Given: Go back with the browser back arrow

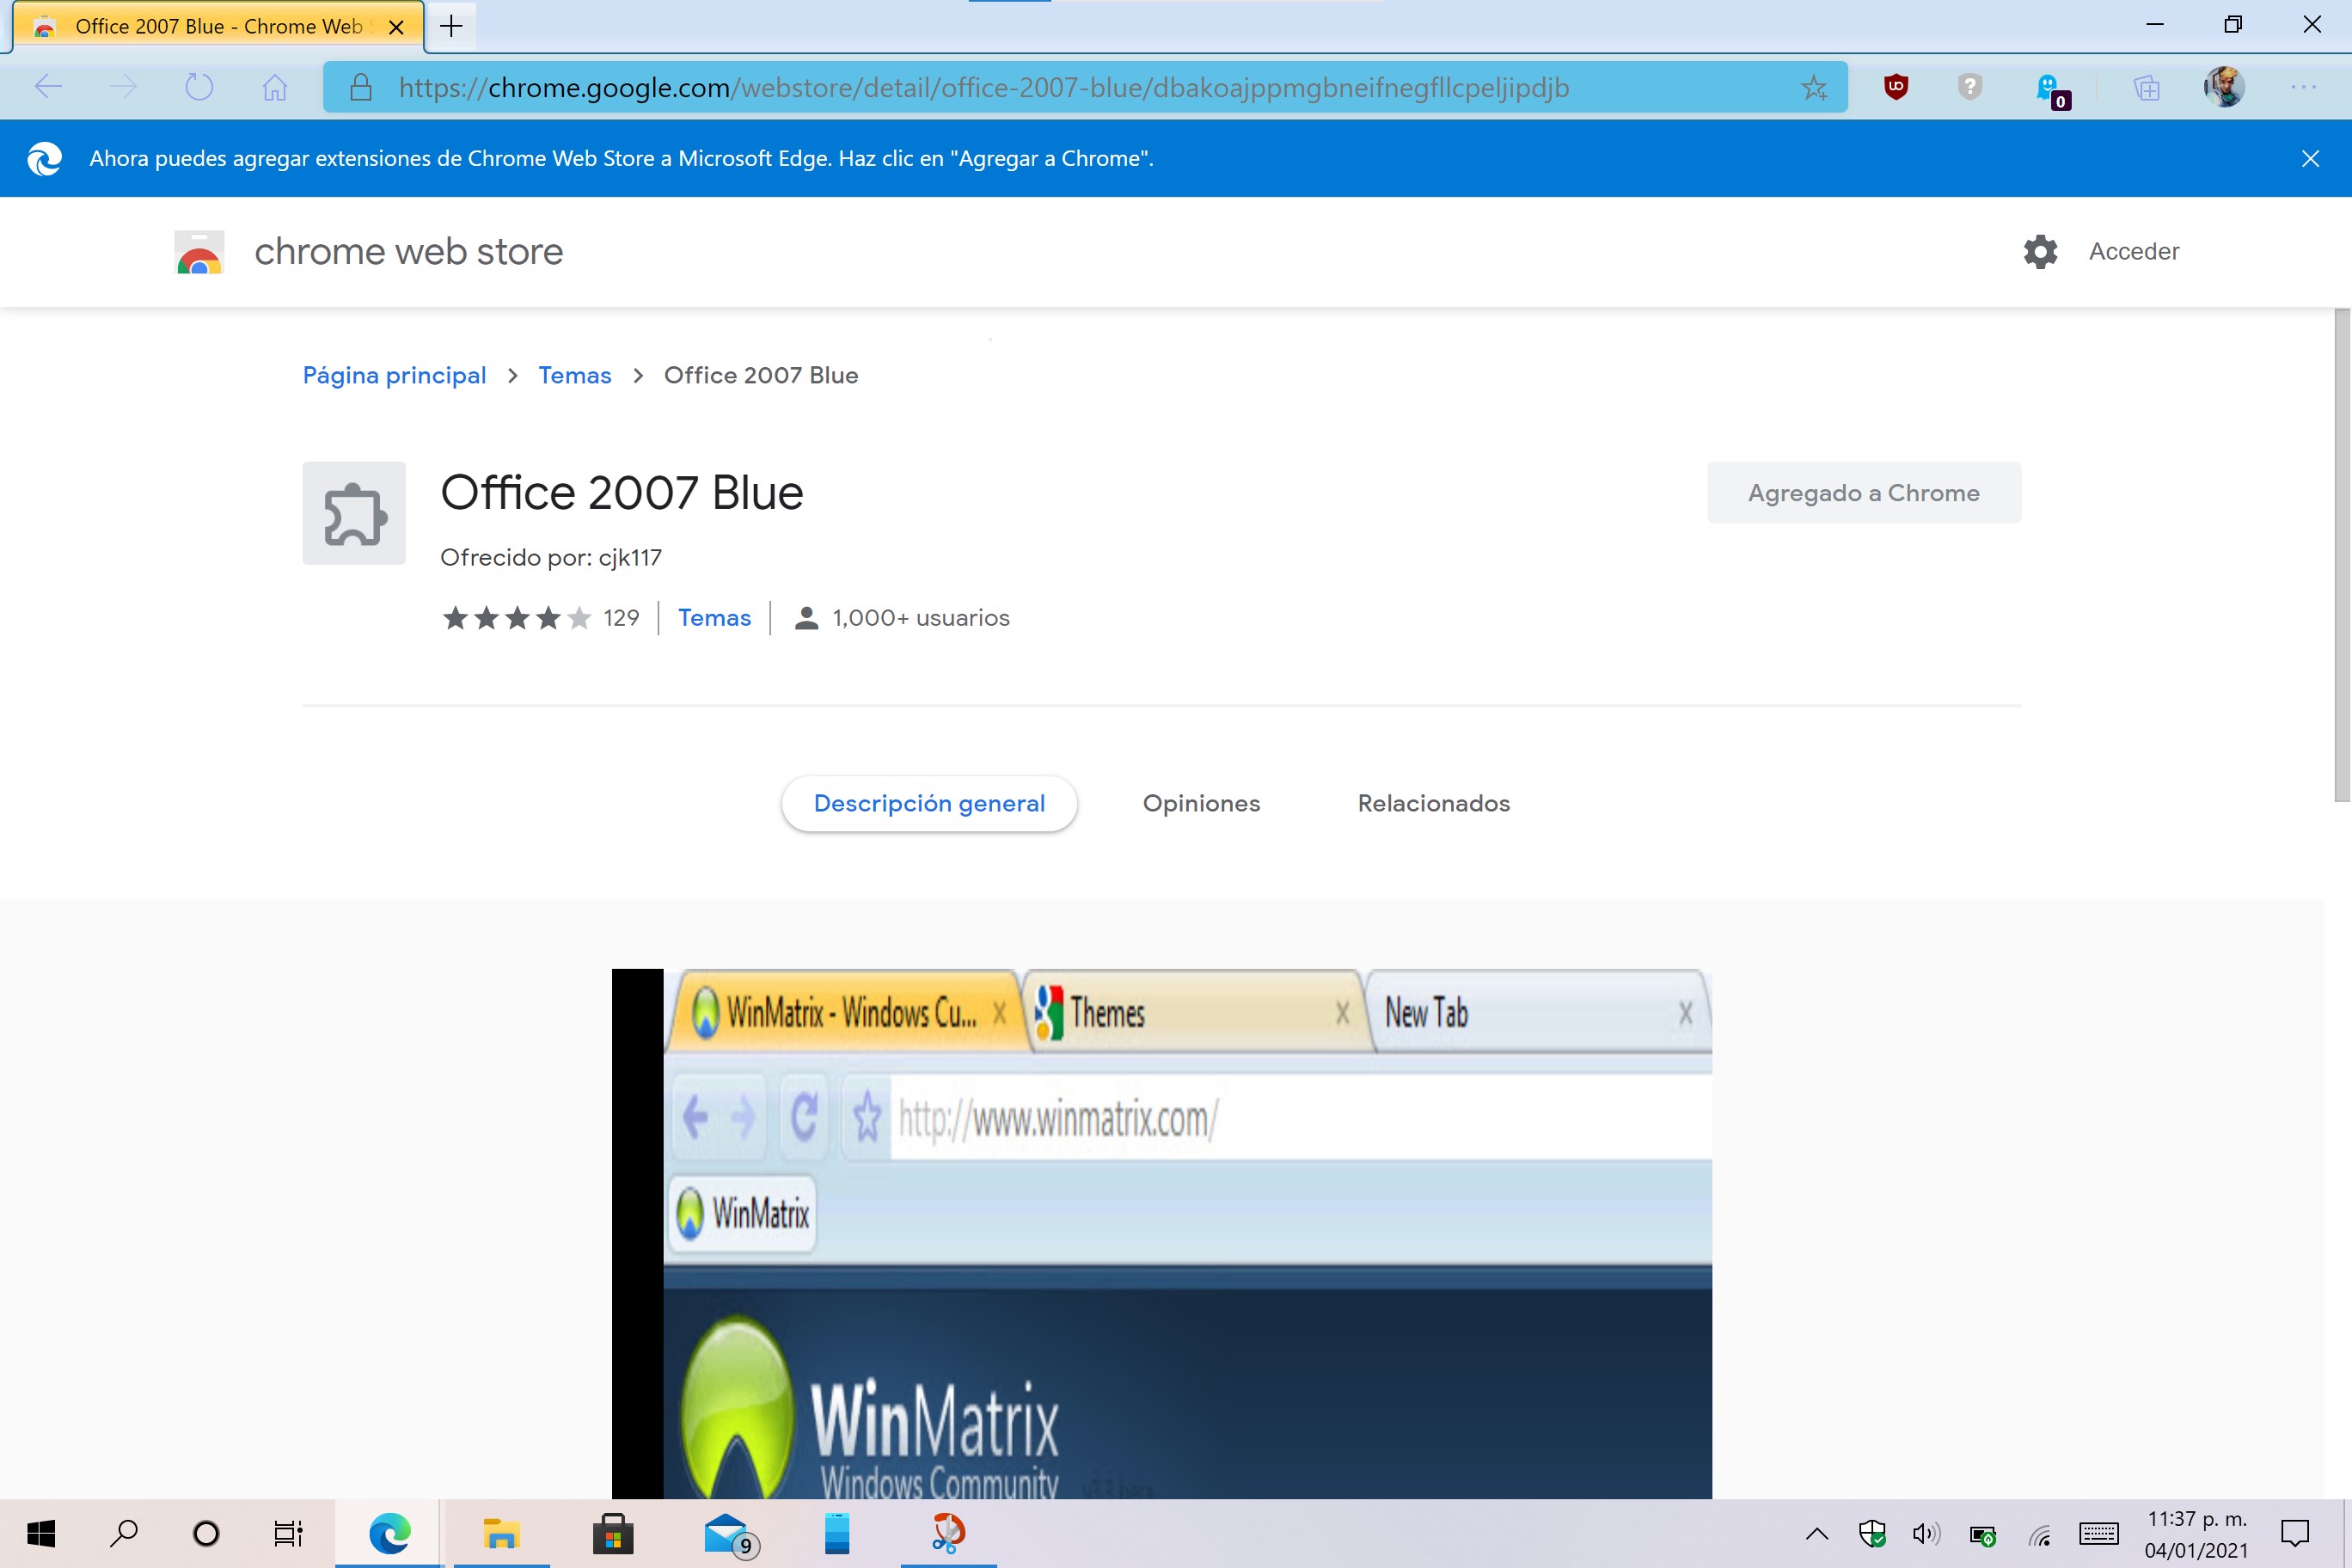Looking at the screenshot, I should (x=48, y=88).
